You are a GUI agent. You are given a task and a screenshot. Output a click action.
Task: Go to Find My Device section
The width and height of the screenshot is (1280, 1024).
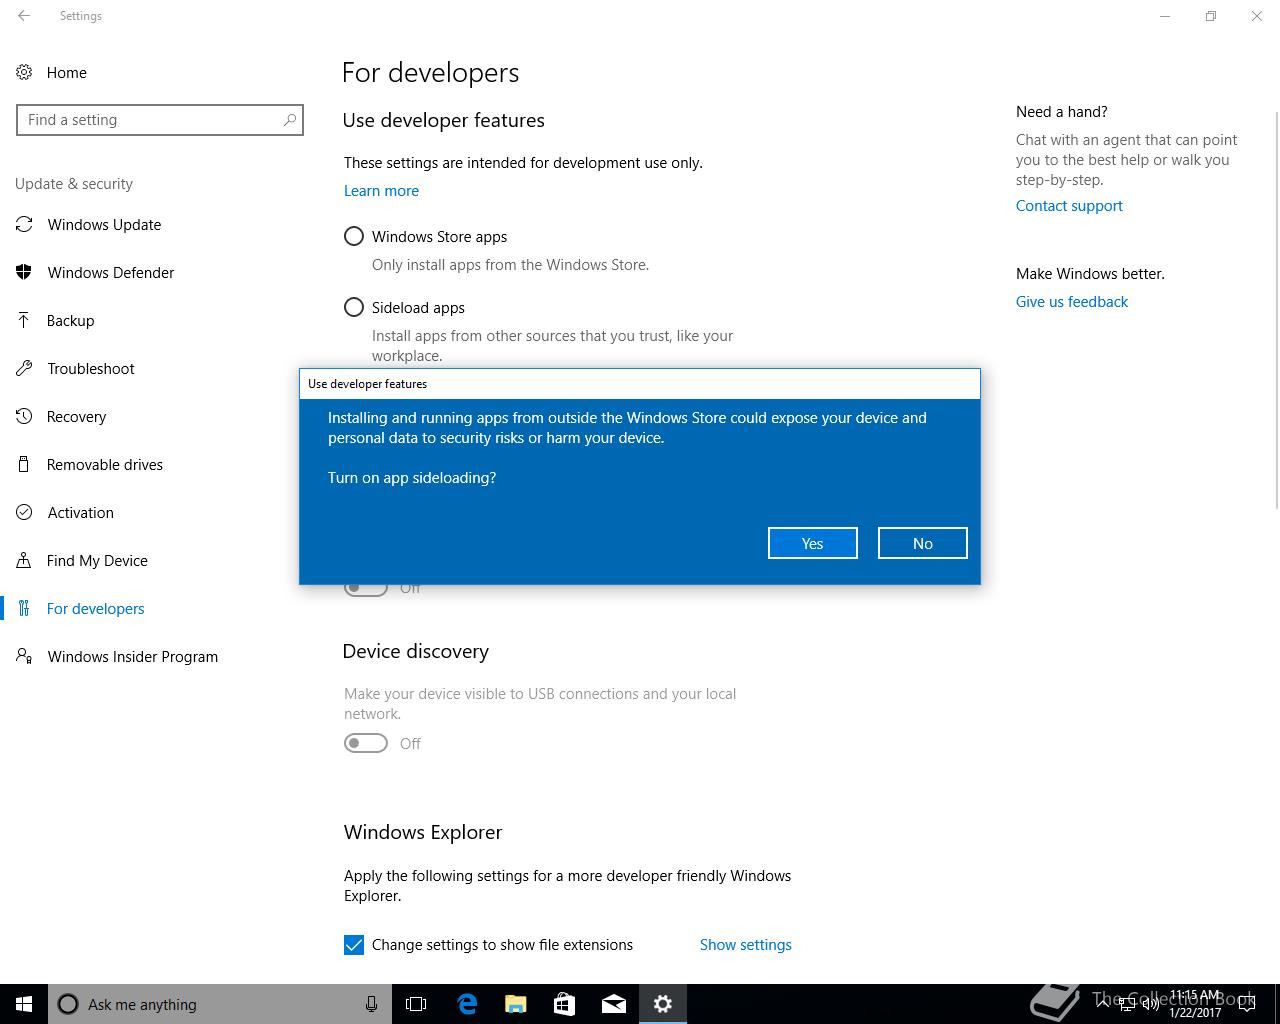click(x=97, y=560)
